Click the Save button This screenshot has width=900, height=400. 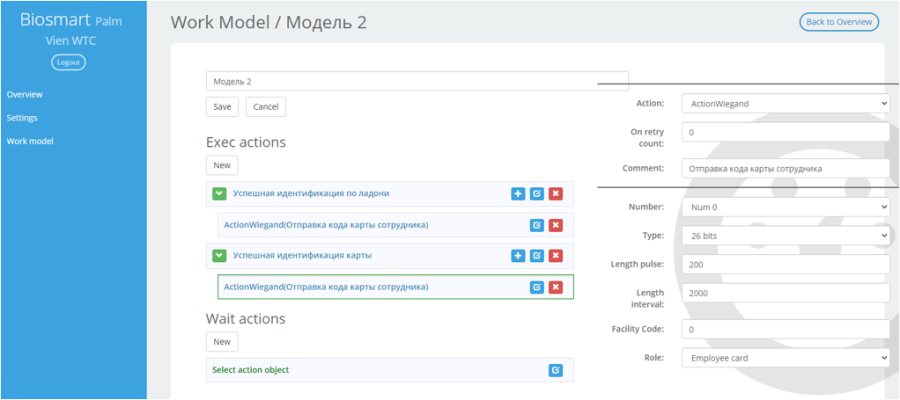point(222,107)
